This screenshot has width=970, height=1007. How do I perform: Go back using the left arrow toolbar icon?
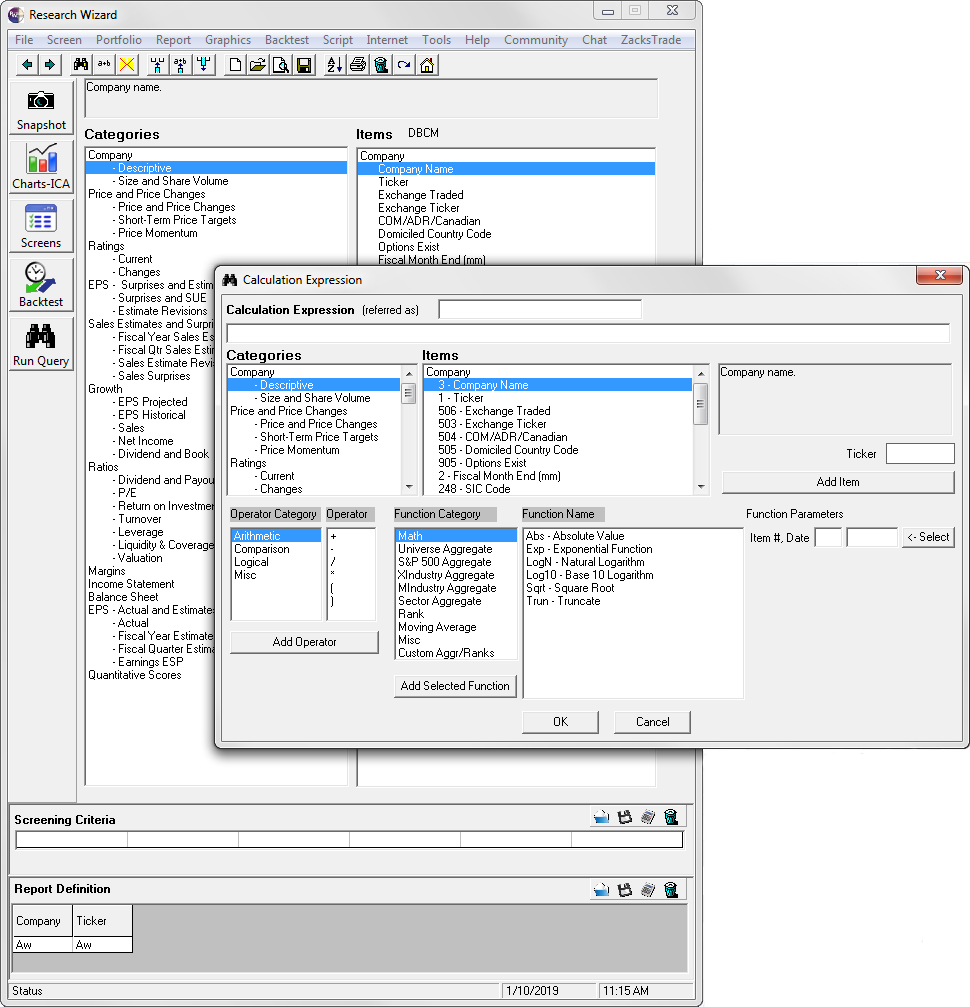(x=27, y=65)
